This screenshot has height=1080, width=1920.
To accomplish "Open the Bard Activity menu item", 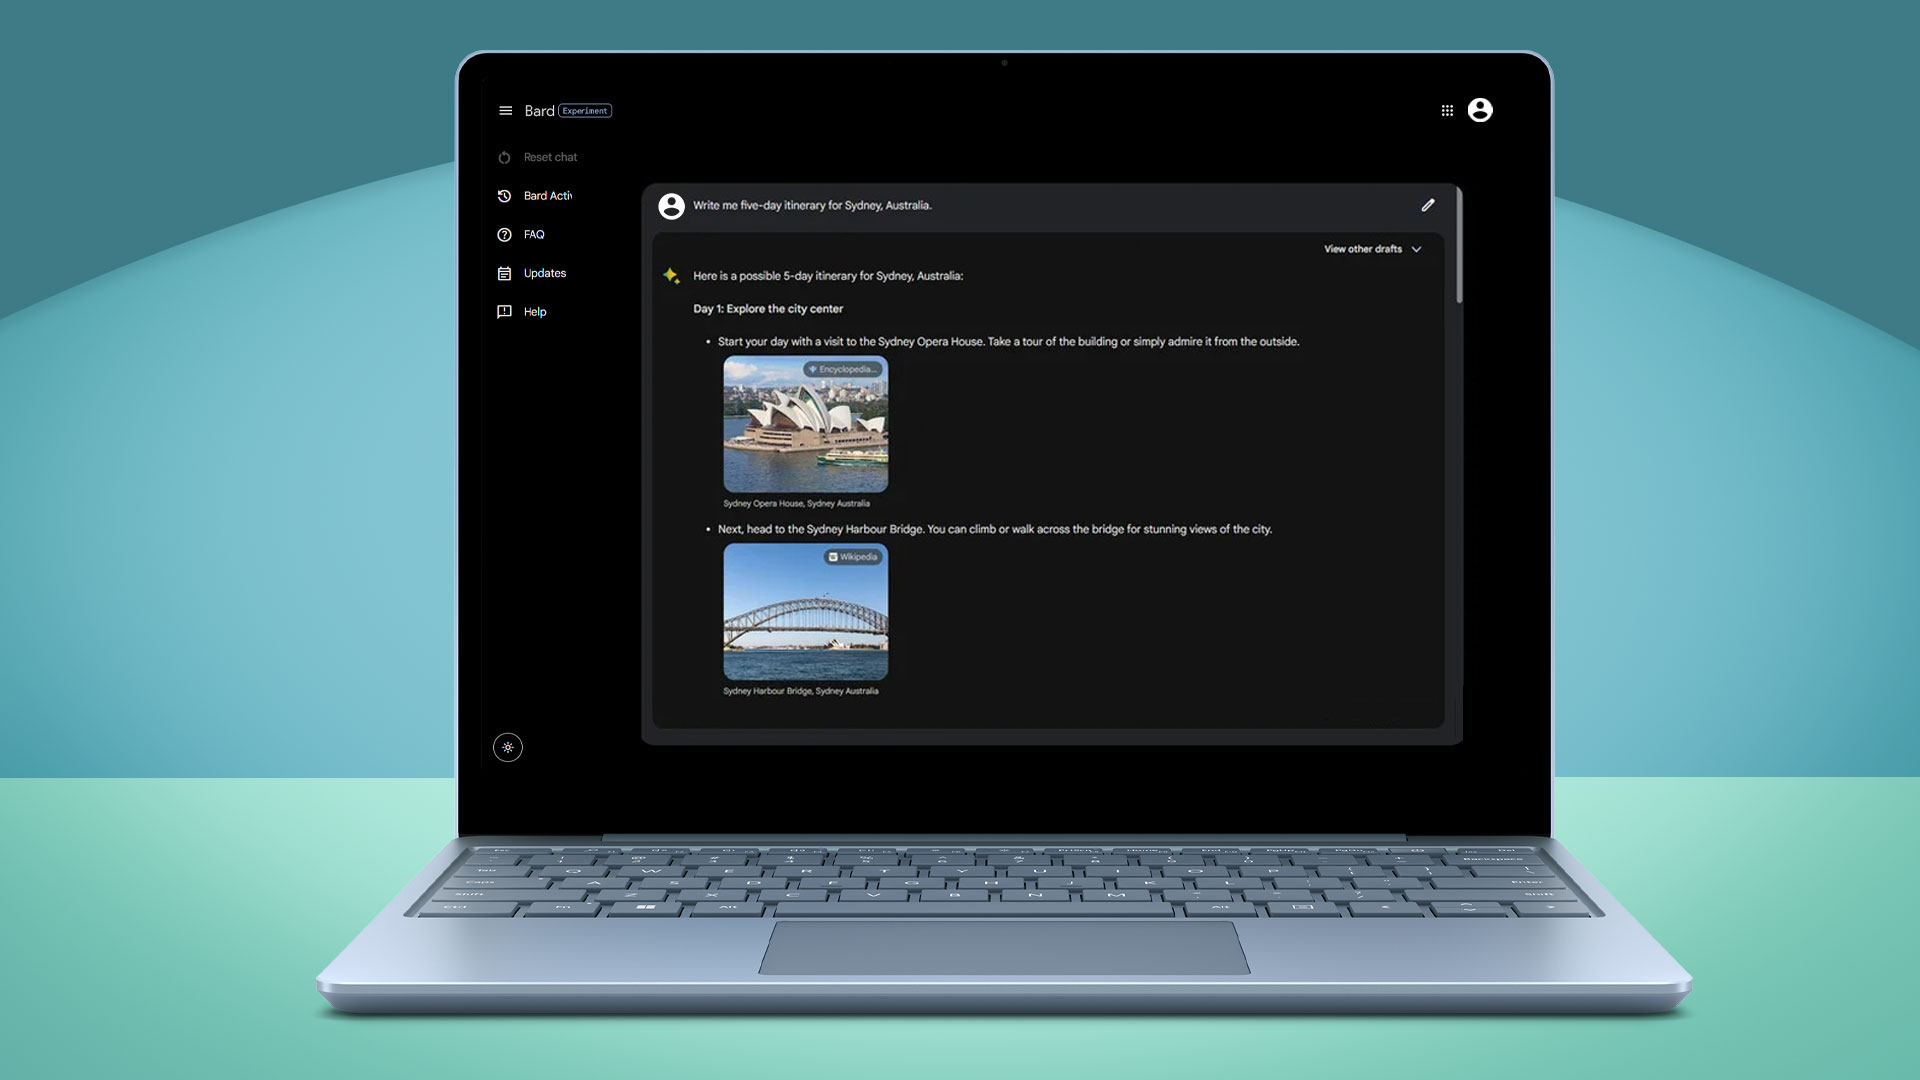I will (546, 195).
